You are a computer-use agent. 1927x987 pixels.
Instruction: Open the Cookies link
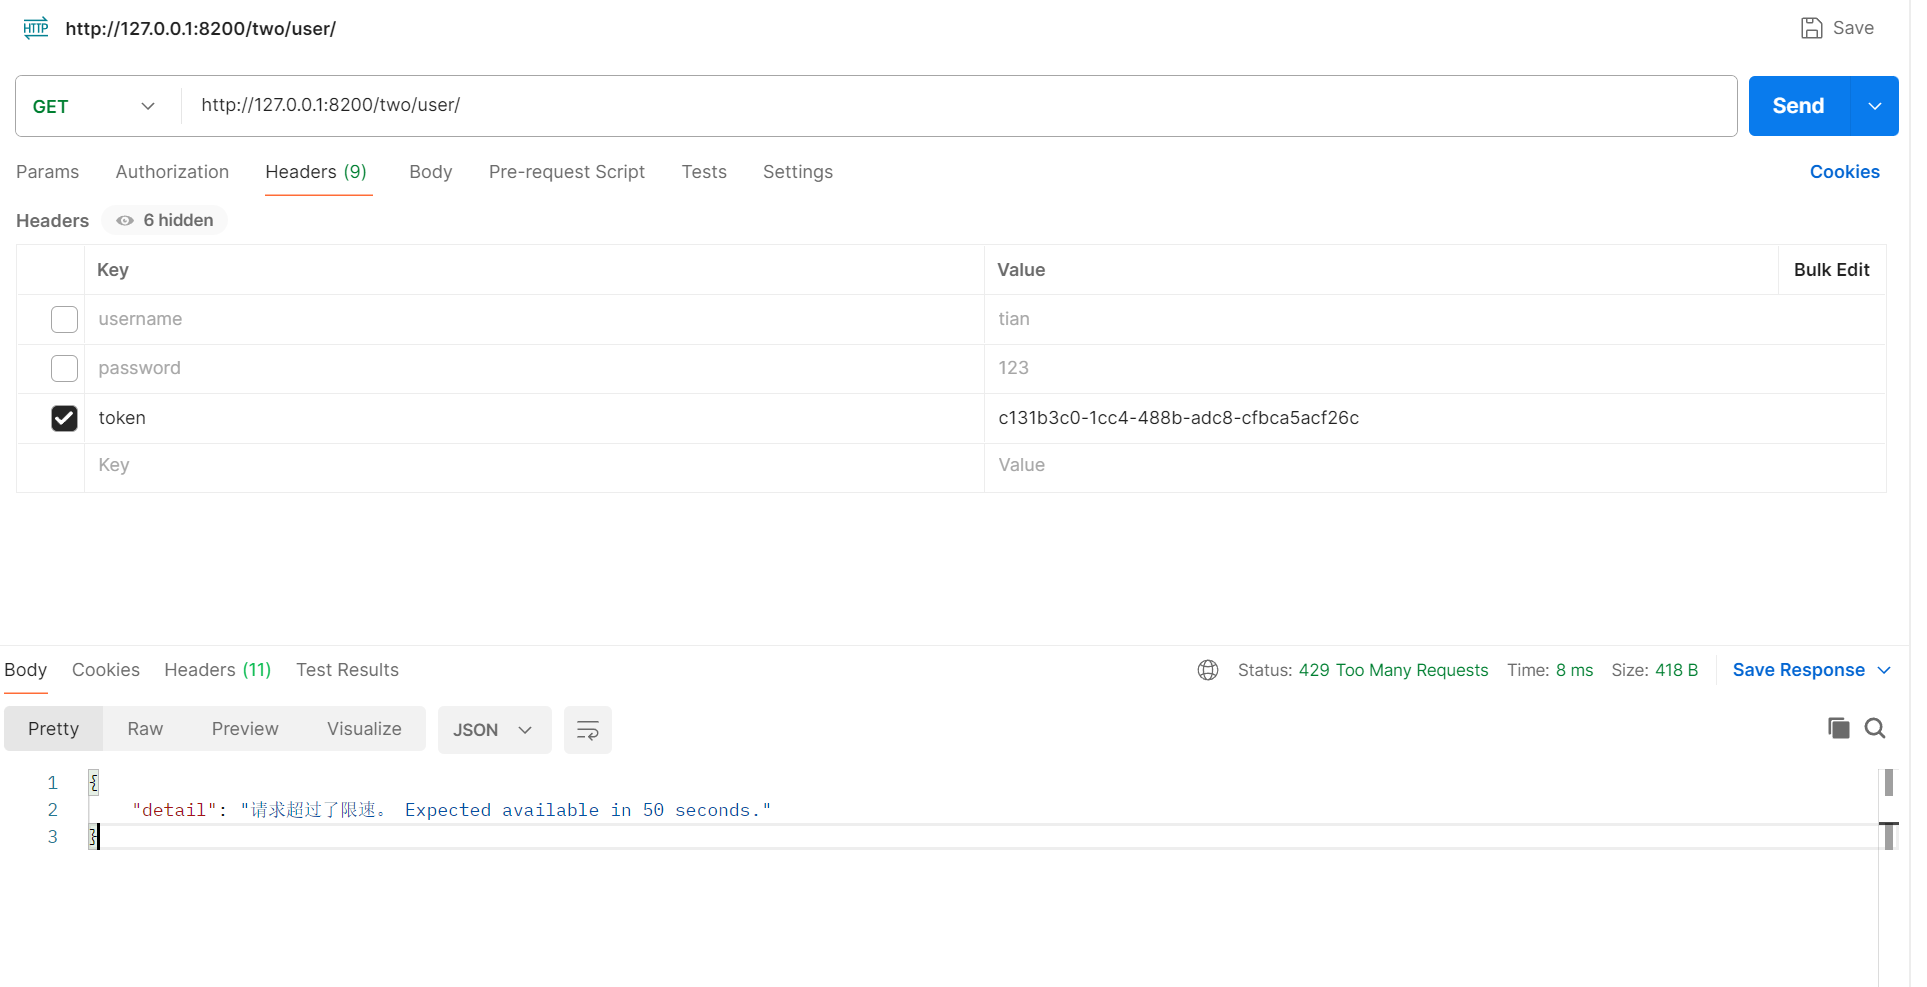pyautogui.click(x=1844, y=172)
